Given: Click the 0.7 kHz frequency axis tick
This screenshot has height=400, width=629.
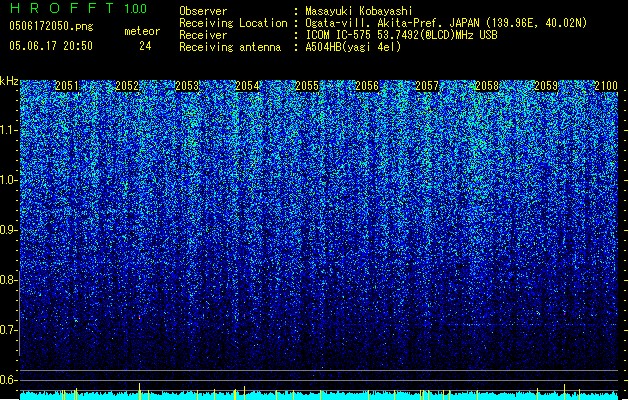Looking at the screenshot, I should pos(9,330).
